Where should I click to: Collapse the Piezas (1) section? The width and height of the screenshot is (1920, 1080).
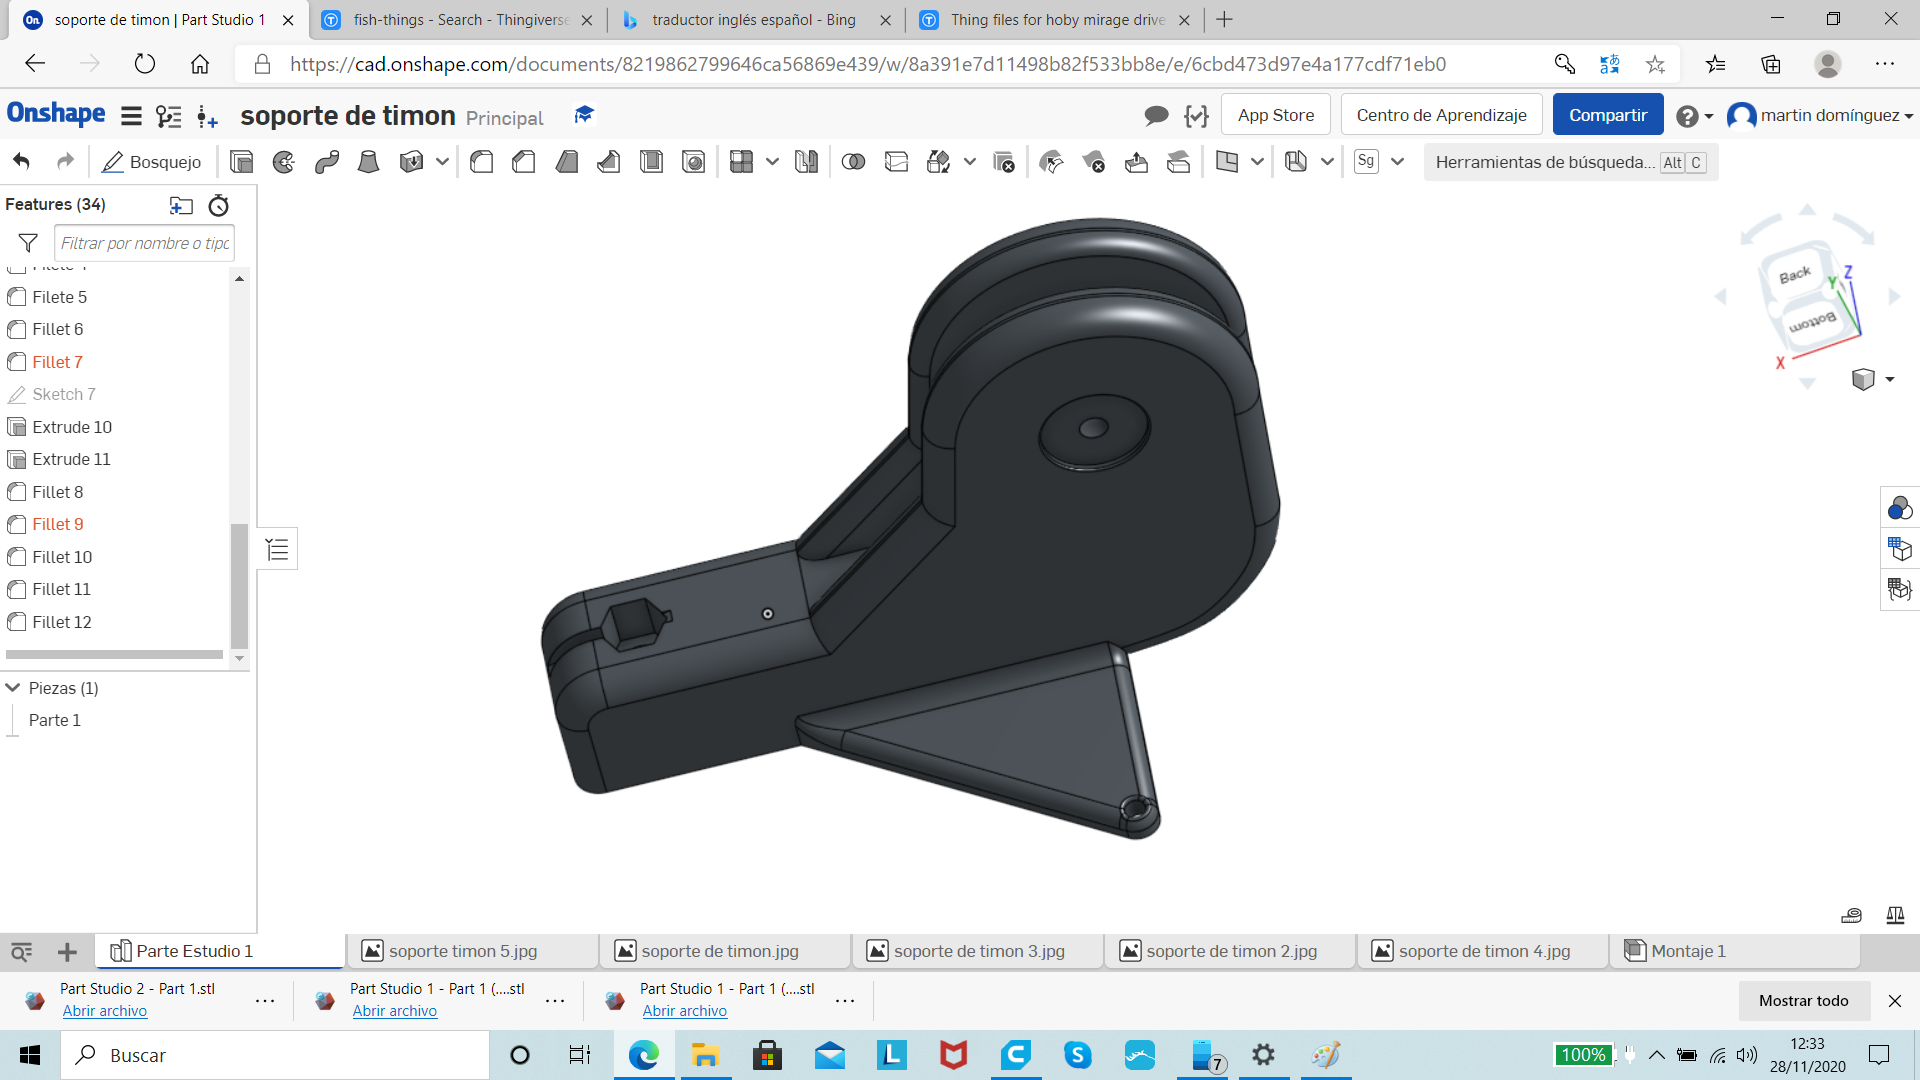coord(13,688)
